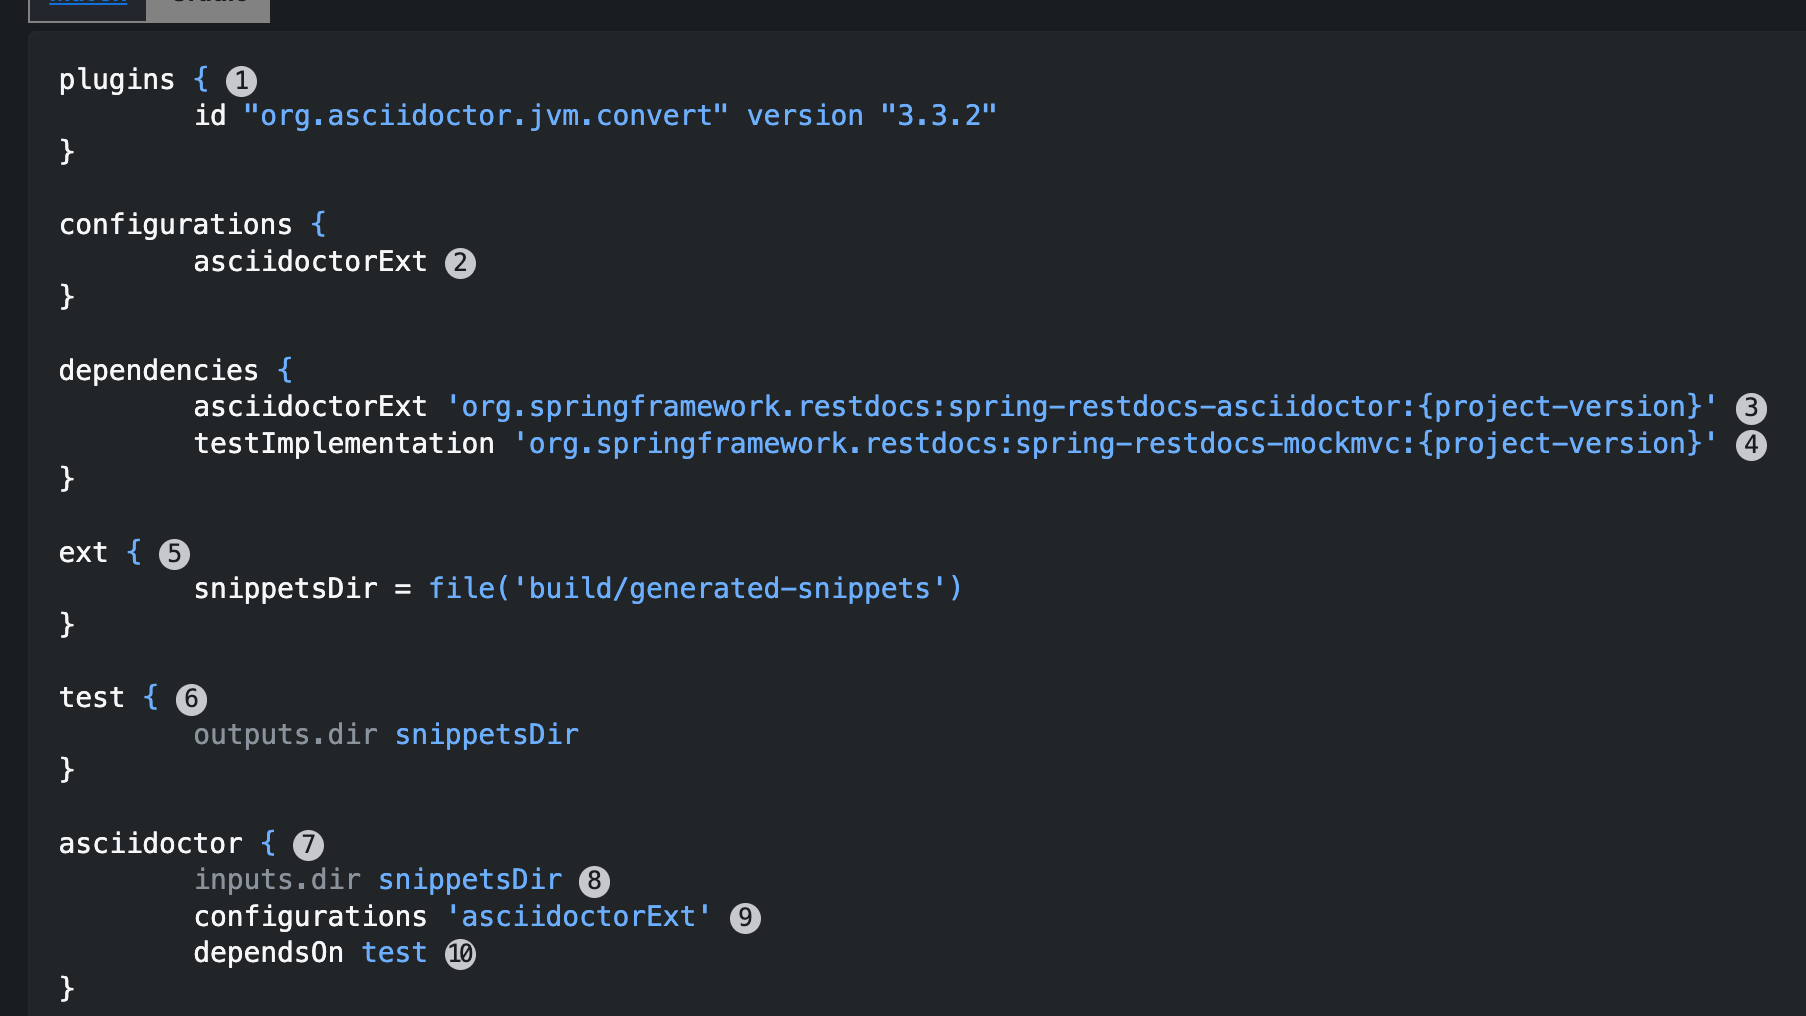Click the configurations block keyword

coord(176,225)
